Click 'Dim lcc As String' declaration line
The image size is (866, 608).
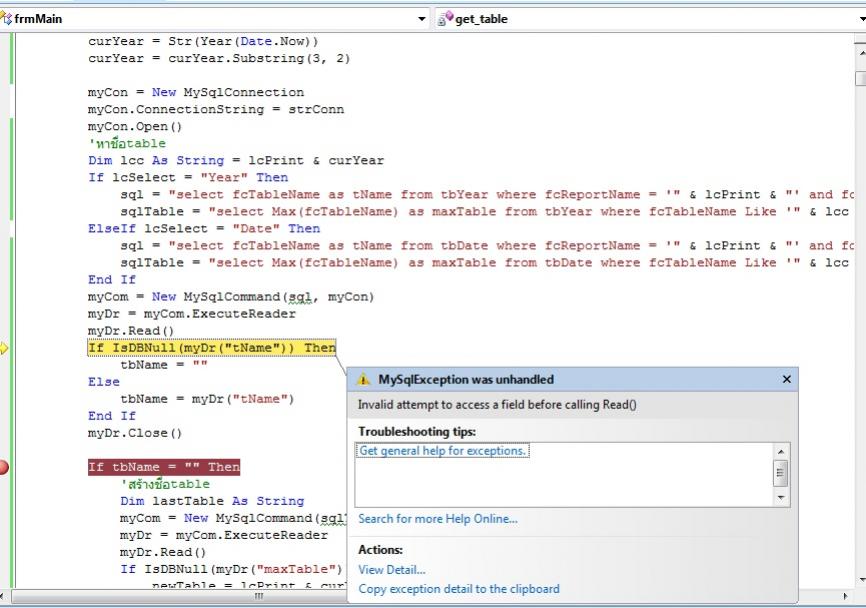pyautogui.click(x=236, y=160)
